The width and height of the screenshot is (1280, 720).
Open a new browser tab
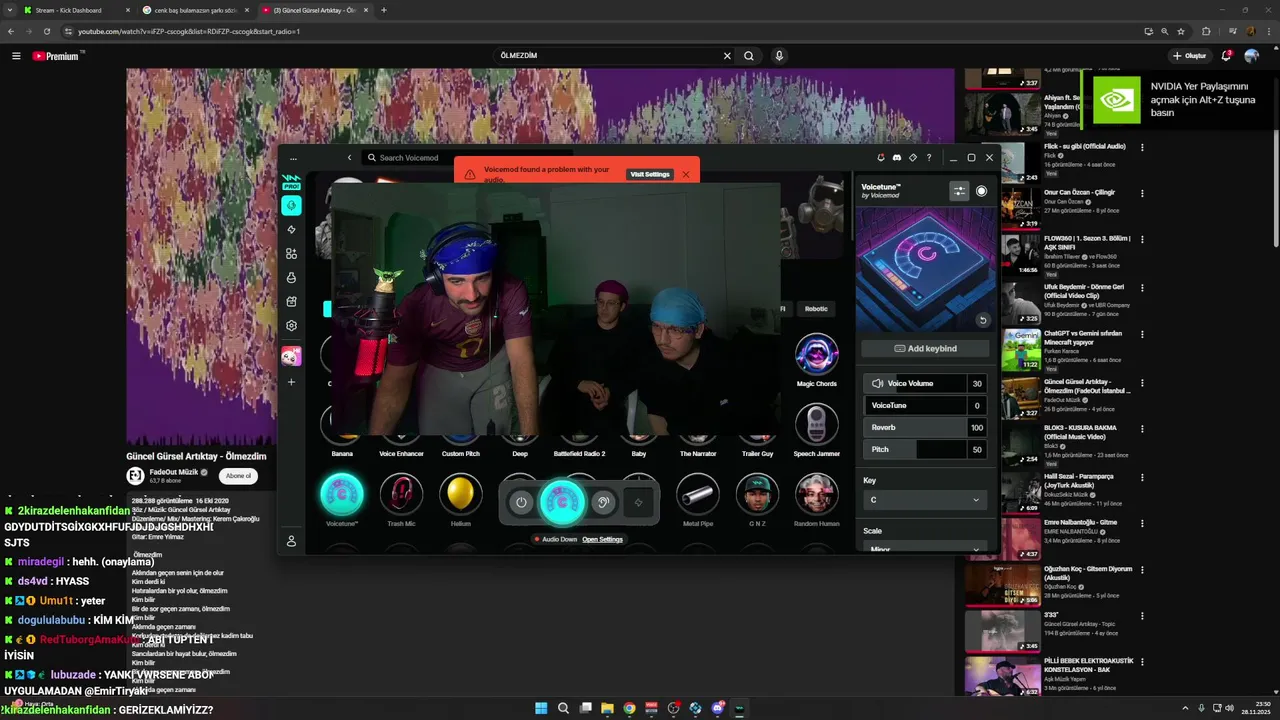[x=384, y=10]
